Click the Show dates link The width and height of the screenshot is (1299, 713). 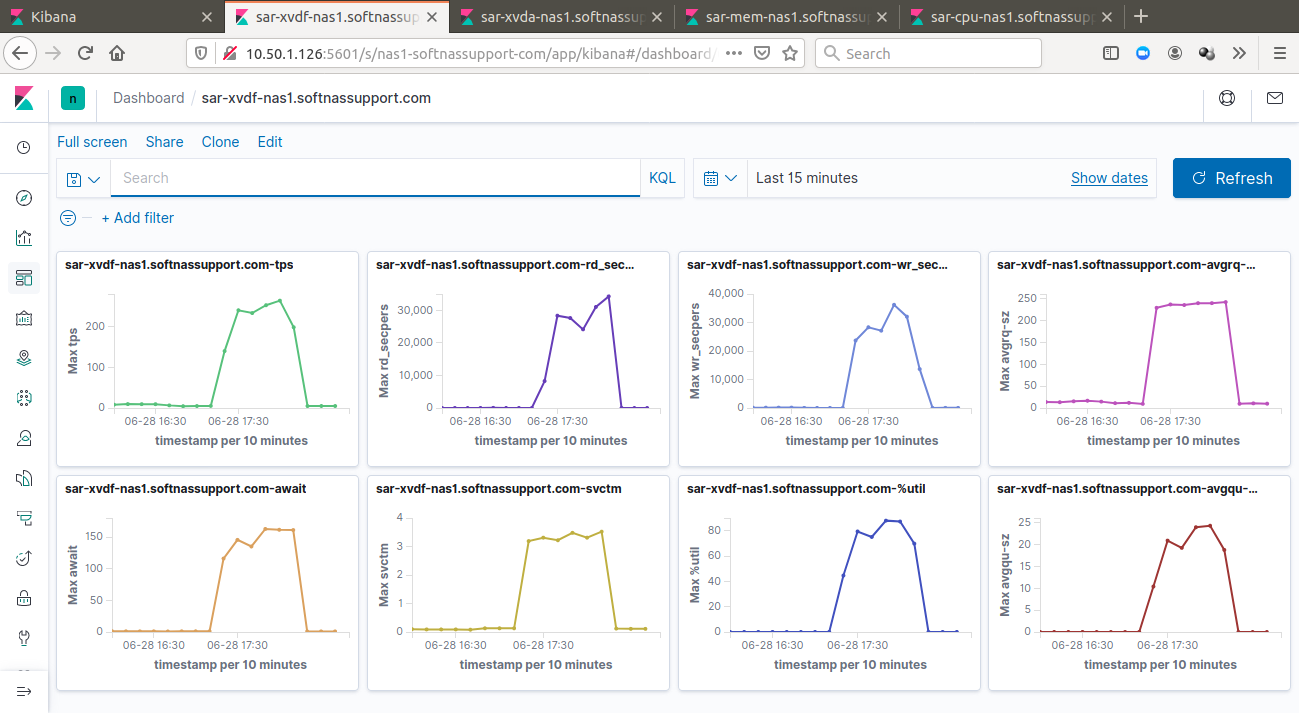[1109, 178]
